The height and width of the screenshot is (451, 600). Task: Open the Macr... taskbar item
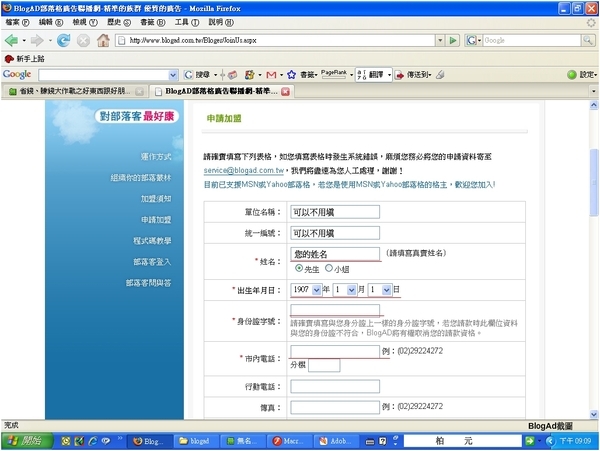pos(289,441)
